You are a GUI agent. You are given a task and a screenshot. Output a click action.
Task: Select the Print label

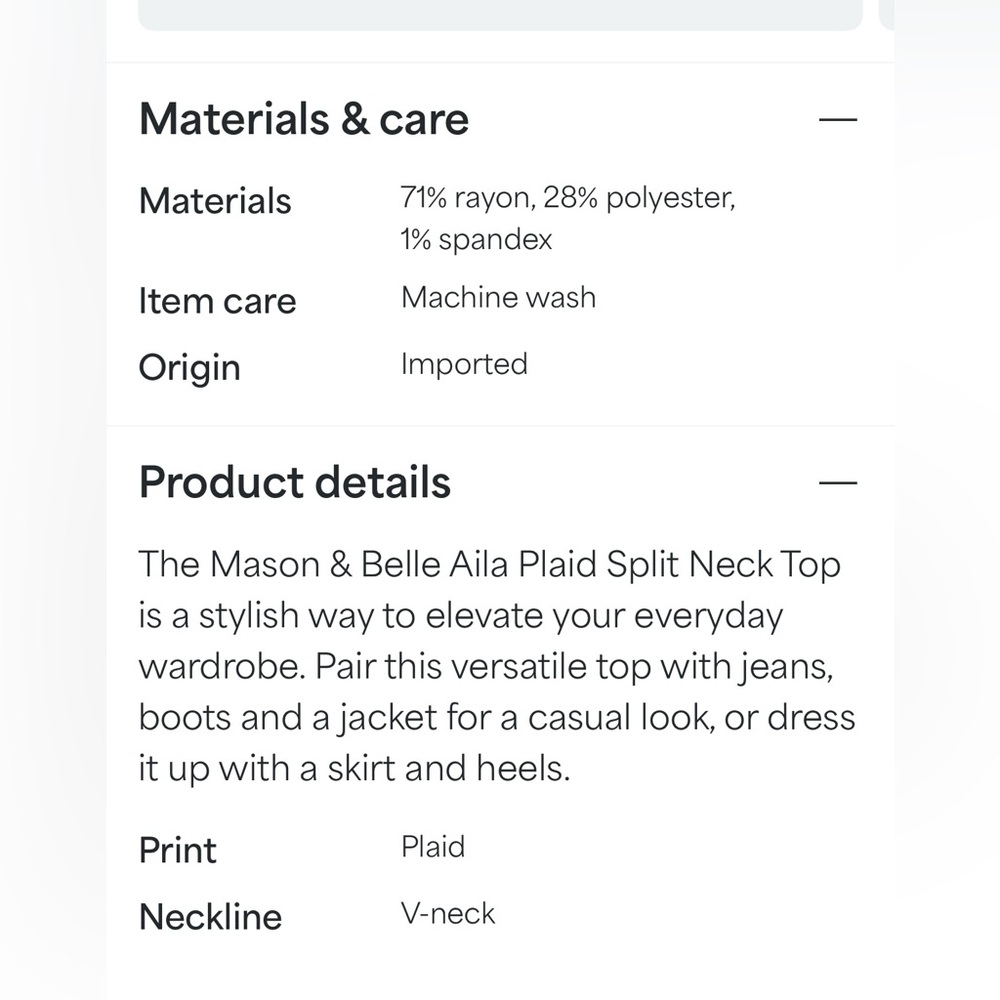pyautogui.click(x=178, y=851)
